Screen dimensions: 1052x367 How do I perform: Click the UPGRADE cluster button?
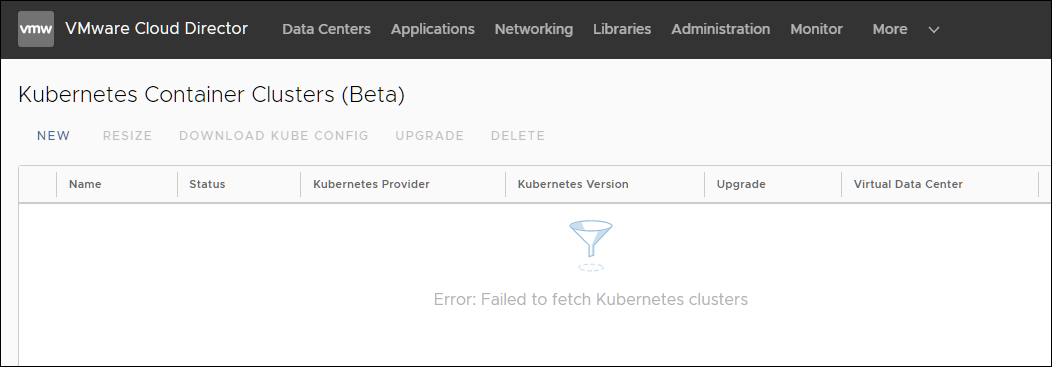tap(429, 136)
